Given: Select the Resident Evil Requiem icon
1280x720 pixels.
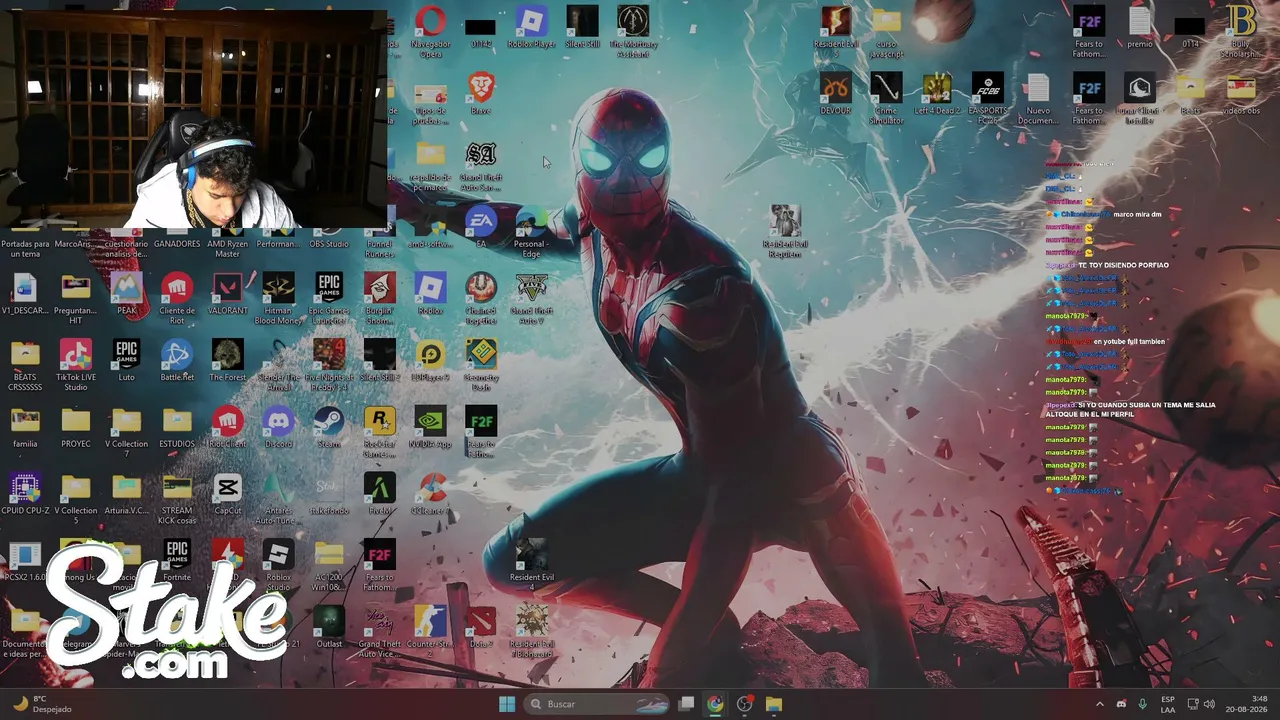Looking at the screenshot, I should [x=785, y=231].
